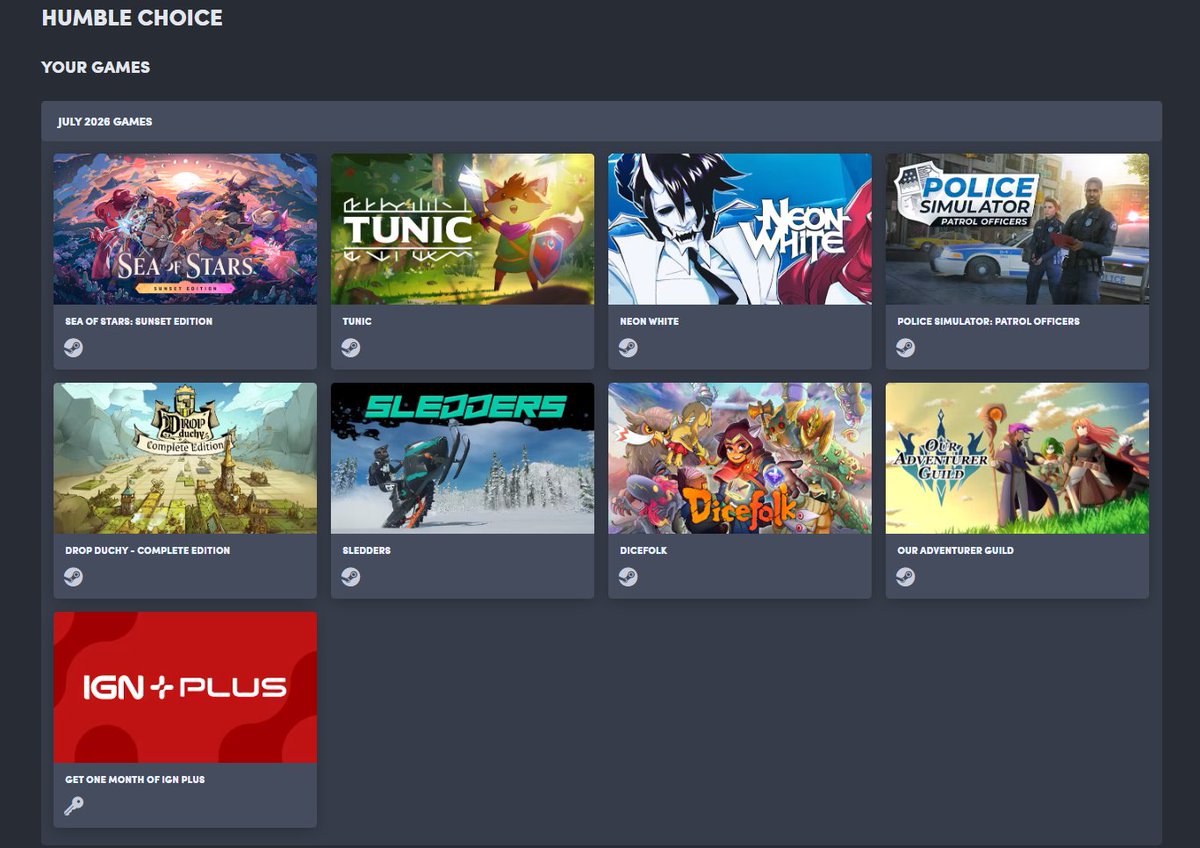Open the Sea of Stars cover art

(185, 229)
